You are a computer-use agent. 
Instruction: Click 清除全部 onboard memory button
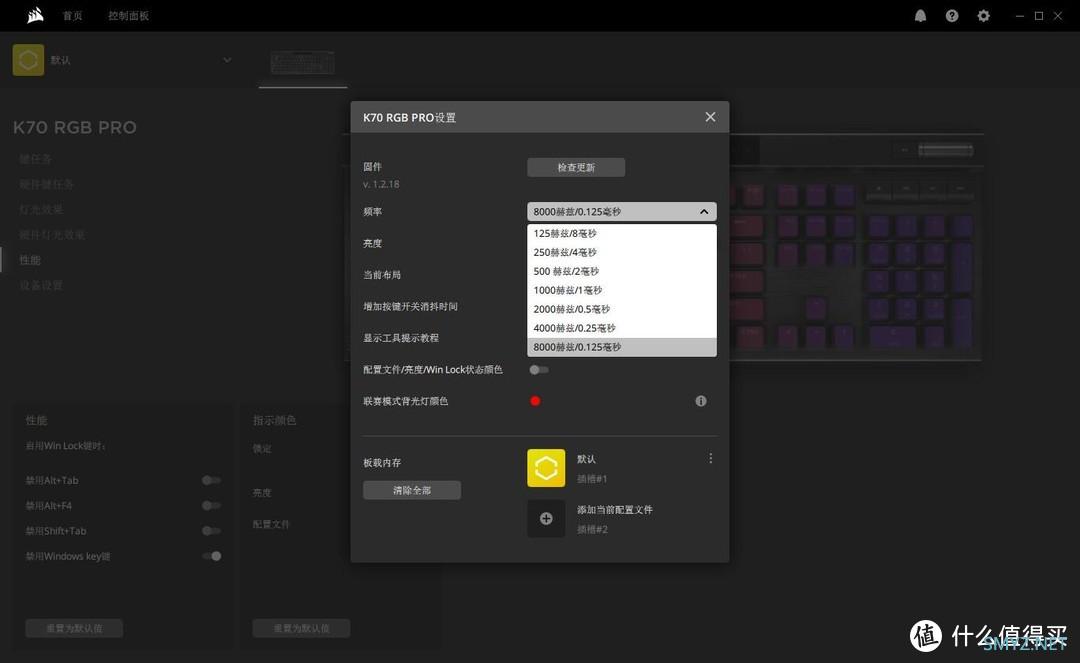point(412,490)
